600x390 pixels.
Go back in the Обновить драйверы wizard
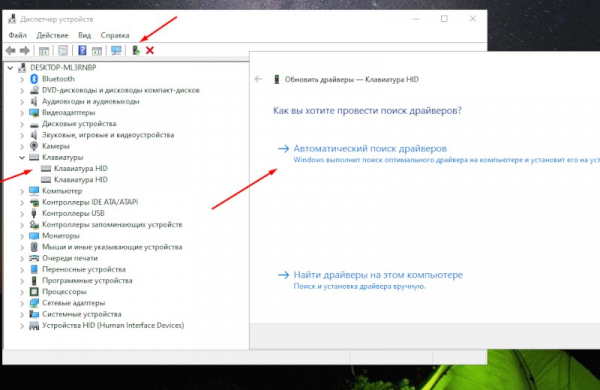click(258, 79)
